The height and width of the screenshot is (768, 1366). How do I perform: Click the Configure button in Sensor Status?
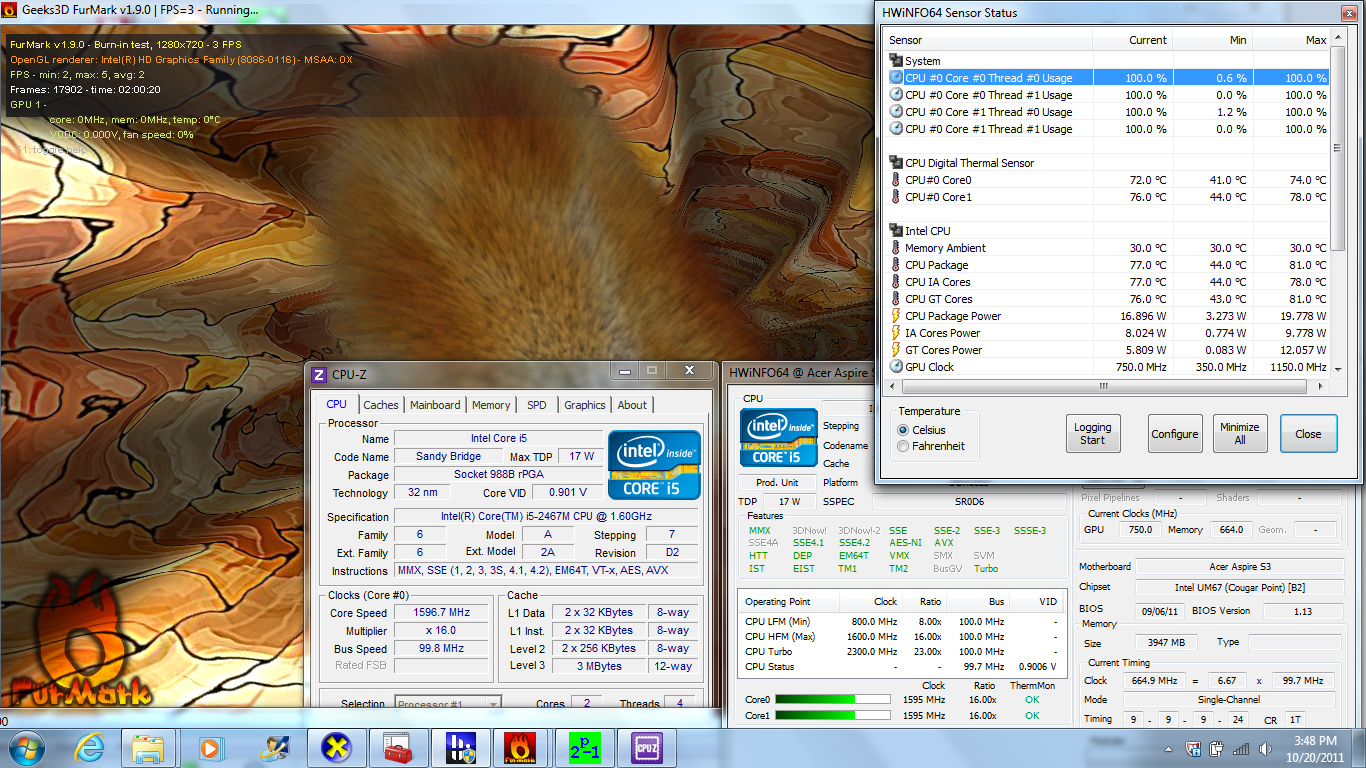(1174, 434)
